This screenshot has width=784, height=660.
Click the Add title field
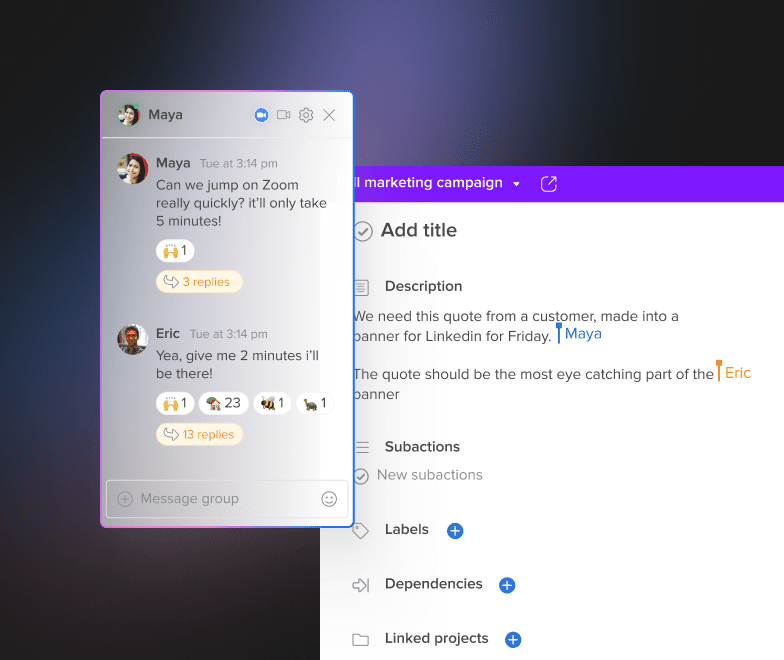coord(419,231)
